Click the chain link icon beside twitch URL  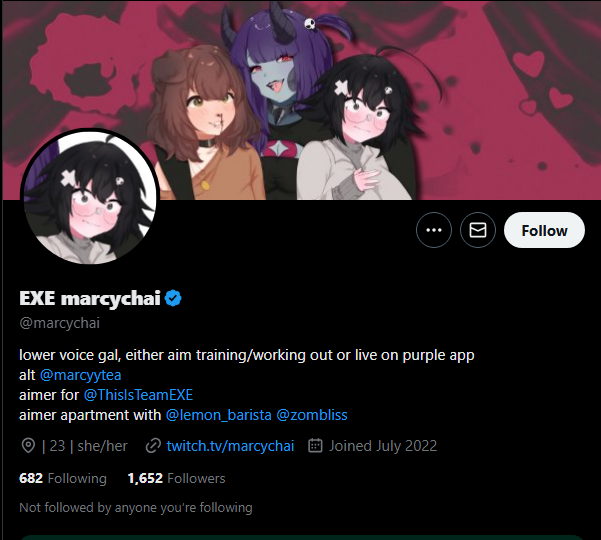point(153,446)
